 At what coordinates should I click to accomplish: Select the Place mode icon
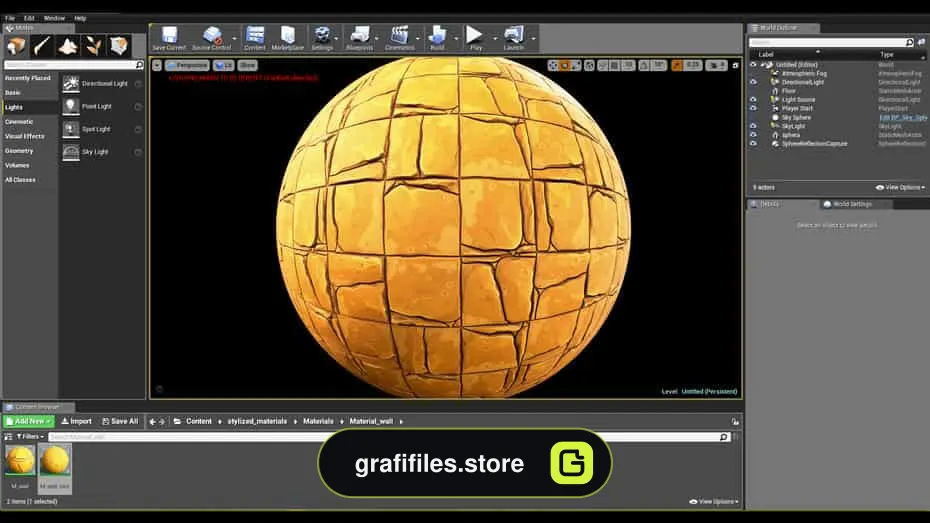(x=17, y=46)
